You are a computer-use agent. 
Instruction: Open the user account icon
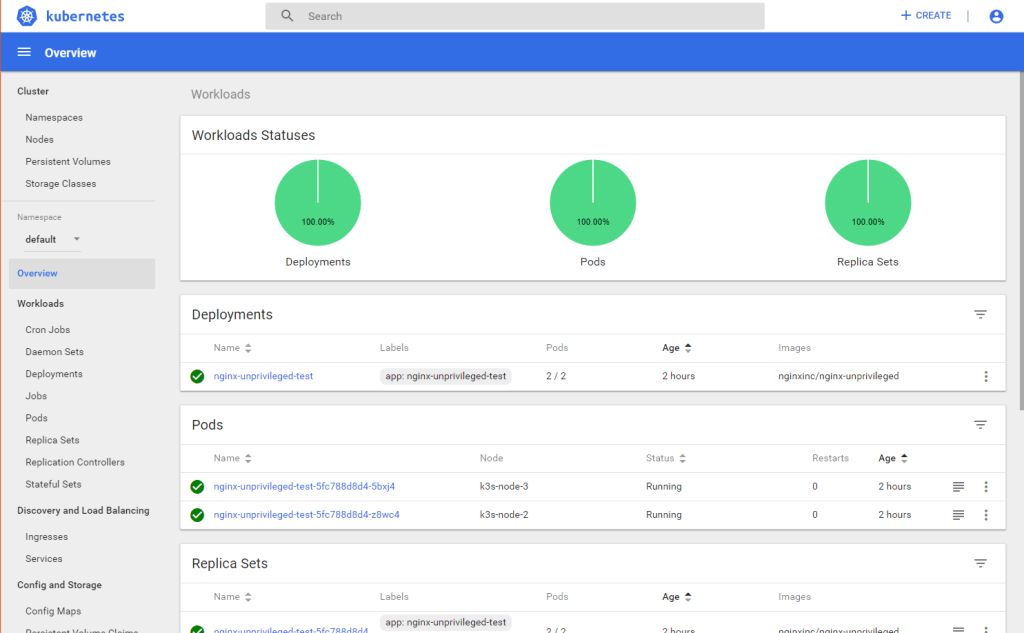coord(996,16)
